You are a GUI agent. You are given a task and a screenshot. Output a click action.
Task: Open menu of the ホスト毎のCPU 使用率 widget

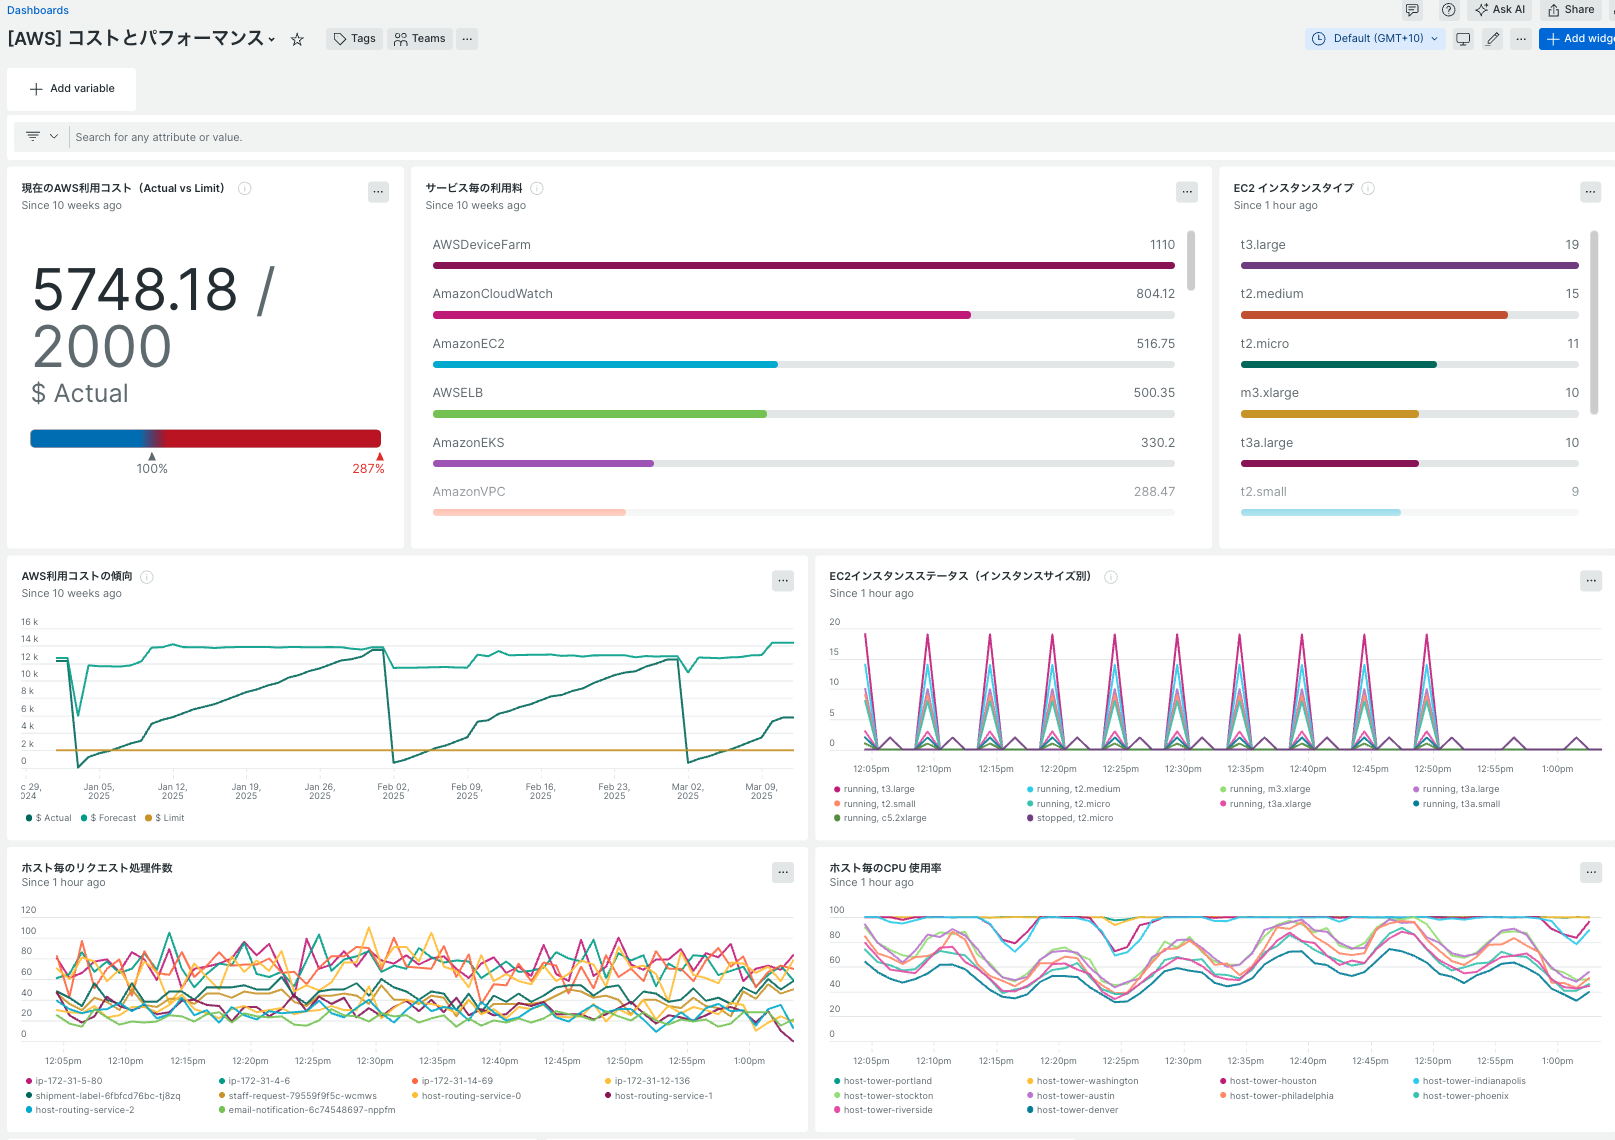(x=1591, y=873)
